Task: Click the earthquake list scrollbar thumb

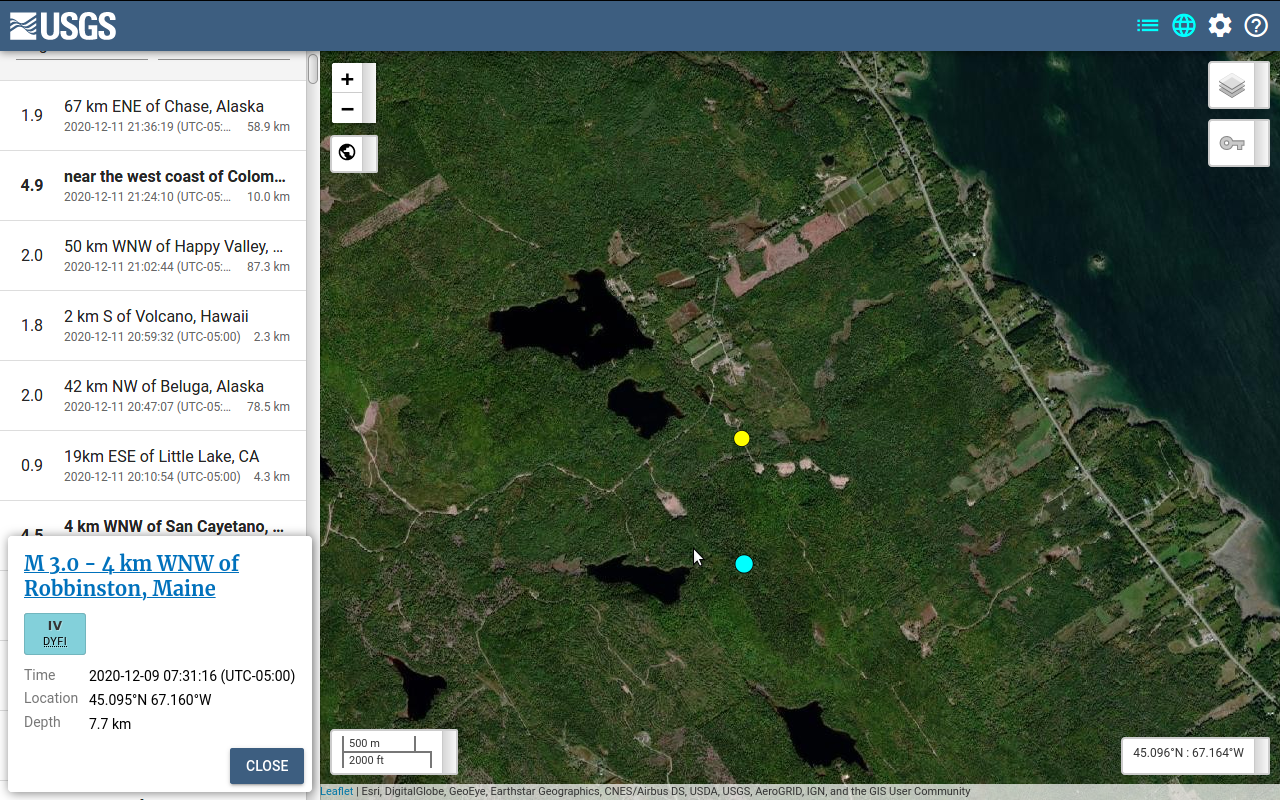Action: [313, 69]
